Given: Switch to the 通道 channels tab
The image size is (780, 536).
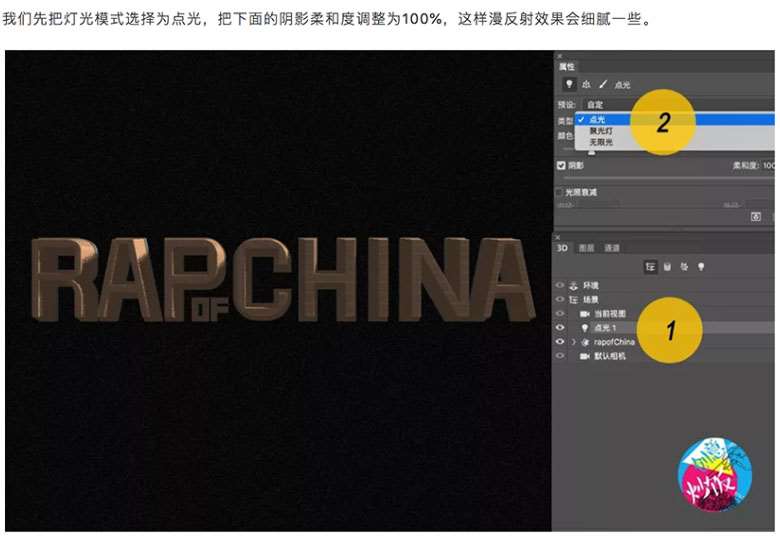Looking at the screenshot, I should pos(612,248).
